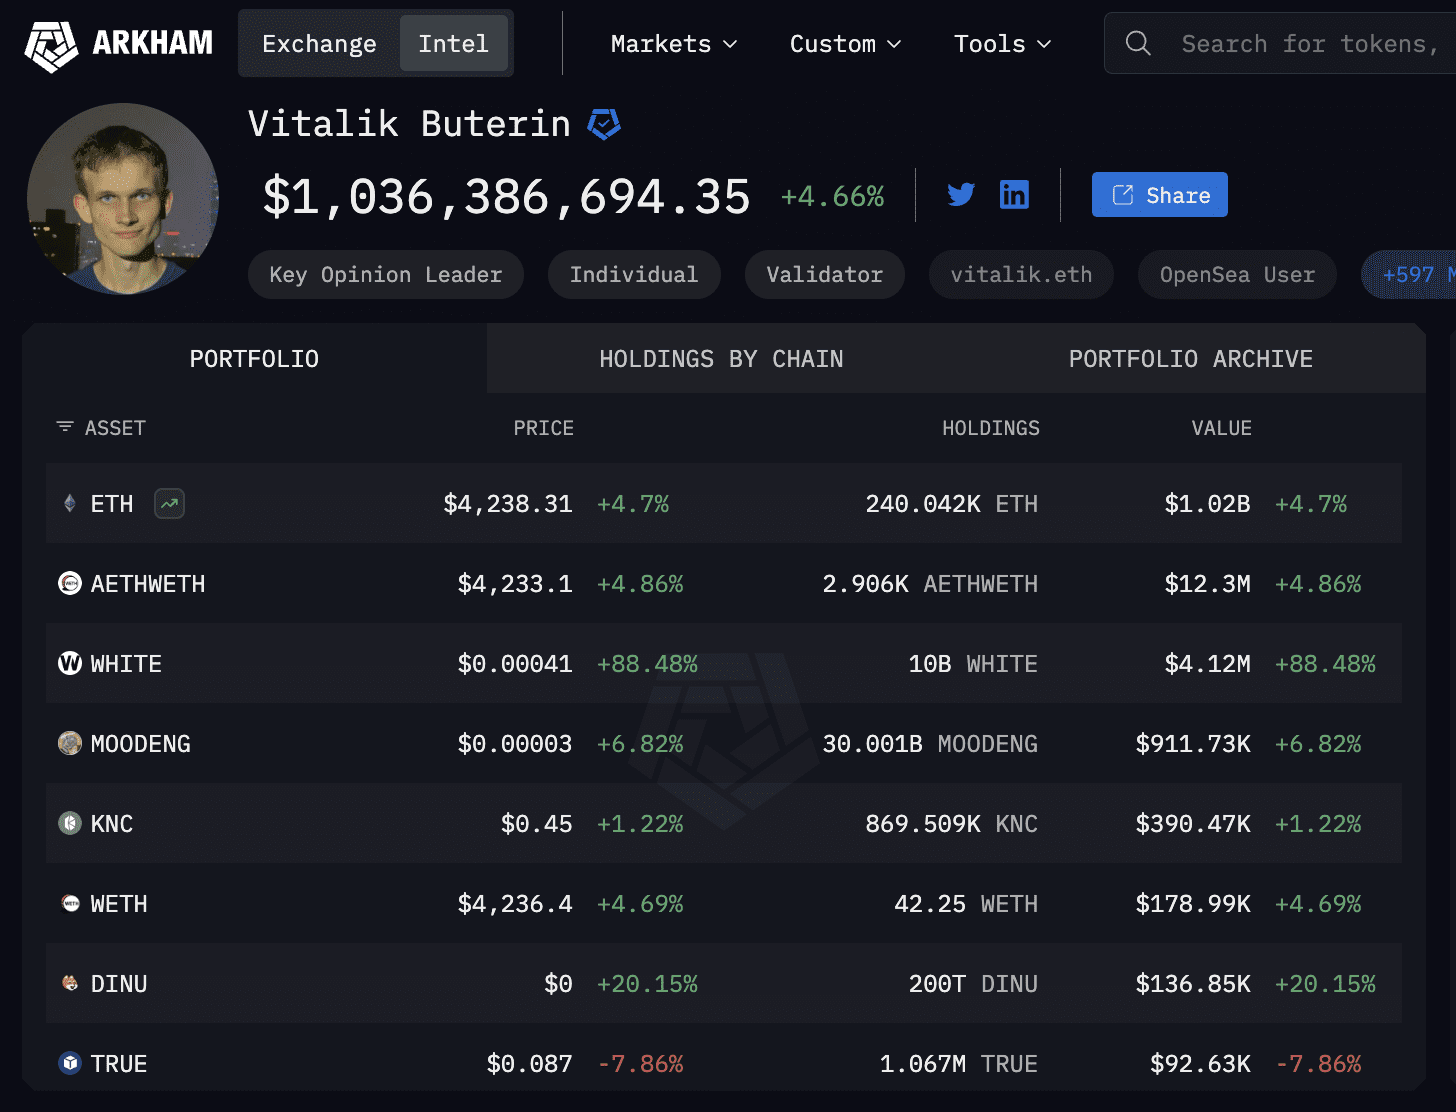Click the verified badge beside Vitalik Buterin
This screenshot has height=1112, width=1456.
[x=604, y=124]
